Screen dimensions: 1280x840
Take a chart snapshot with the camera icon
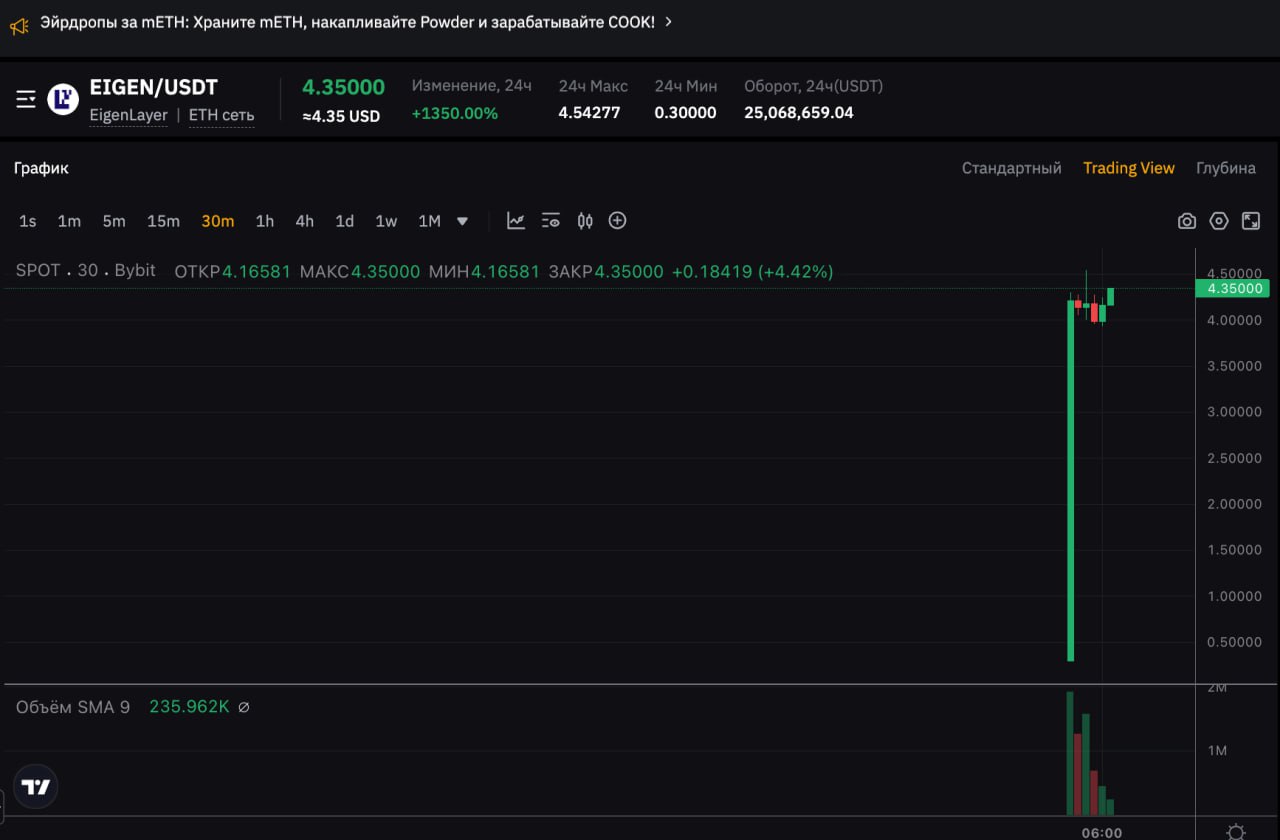[1187, 221]
